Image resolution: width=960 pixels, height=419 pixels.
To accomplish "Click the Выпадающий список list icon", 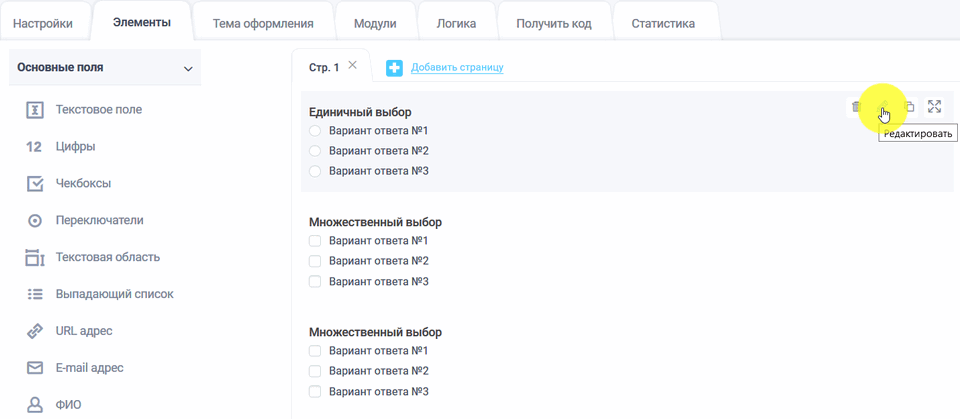I will point(35,295).
